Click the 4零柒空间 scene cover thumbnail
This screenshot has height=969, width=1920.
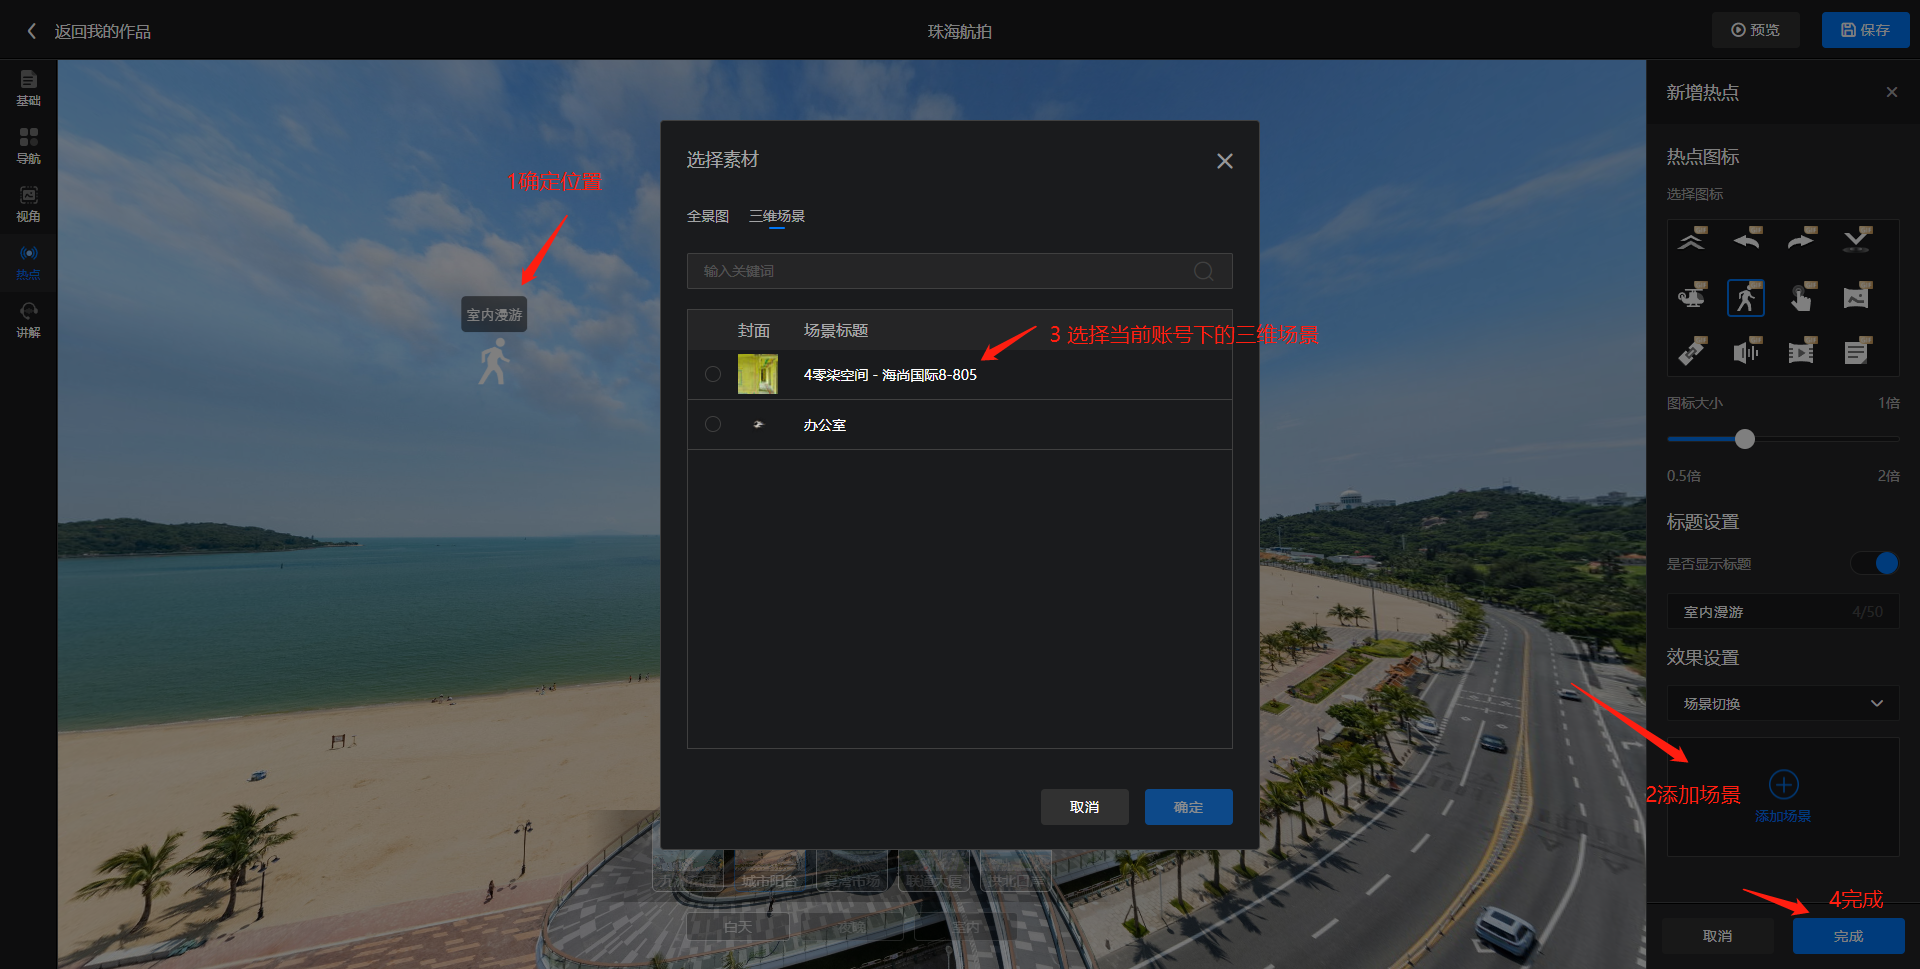tap(758, 374)
